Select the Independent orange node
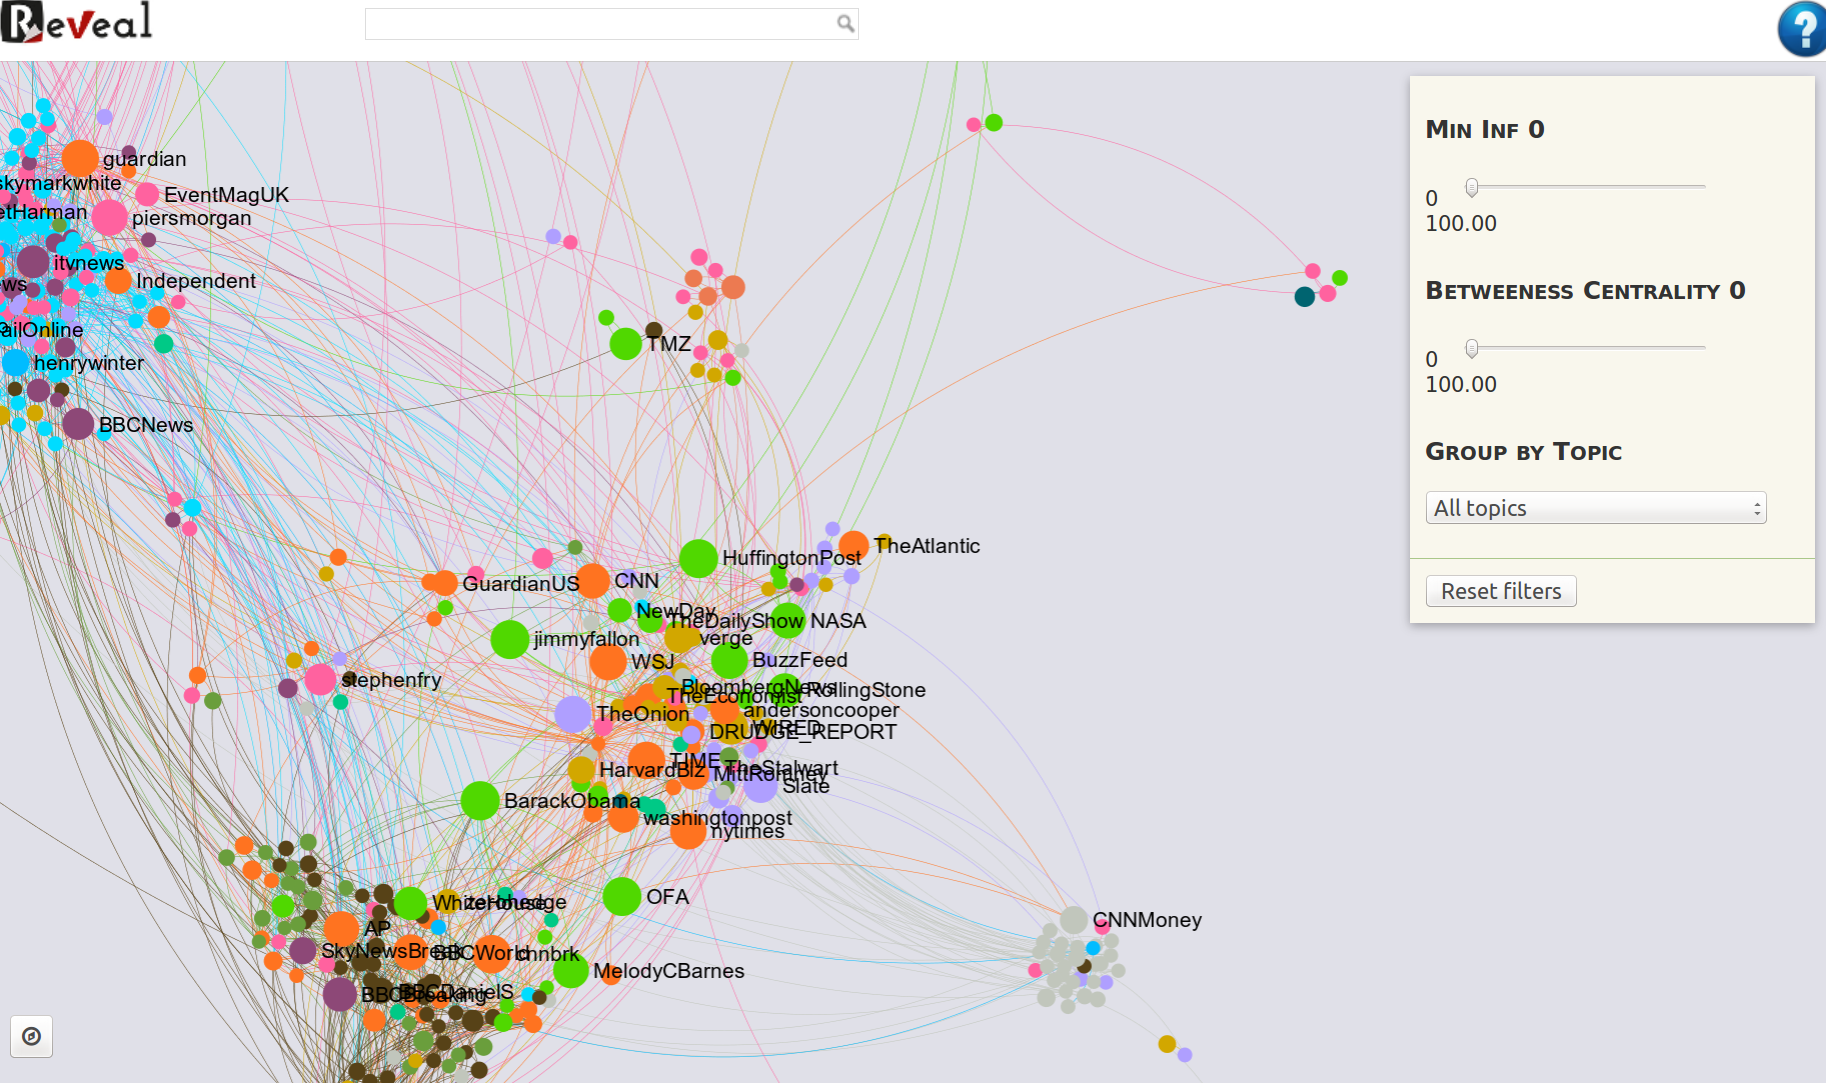The height and width of the screenshot is (1083, 1826). 118,281
